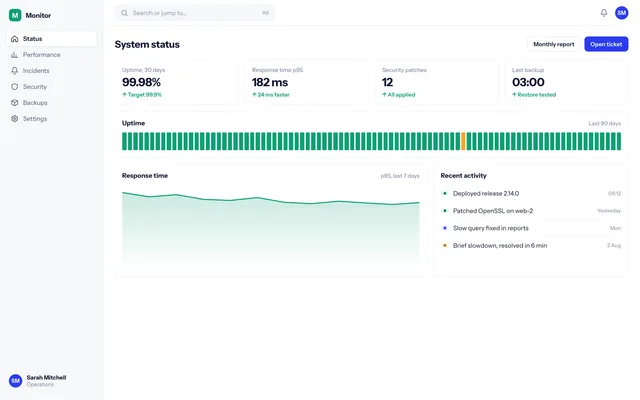Image resolution: width=640 pixels, height=400 pixels.
Task: Click the Yesterday timestamp
Action: [609, 211]
